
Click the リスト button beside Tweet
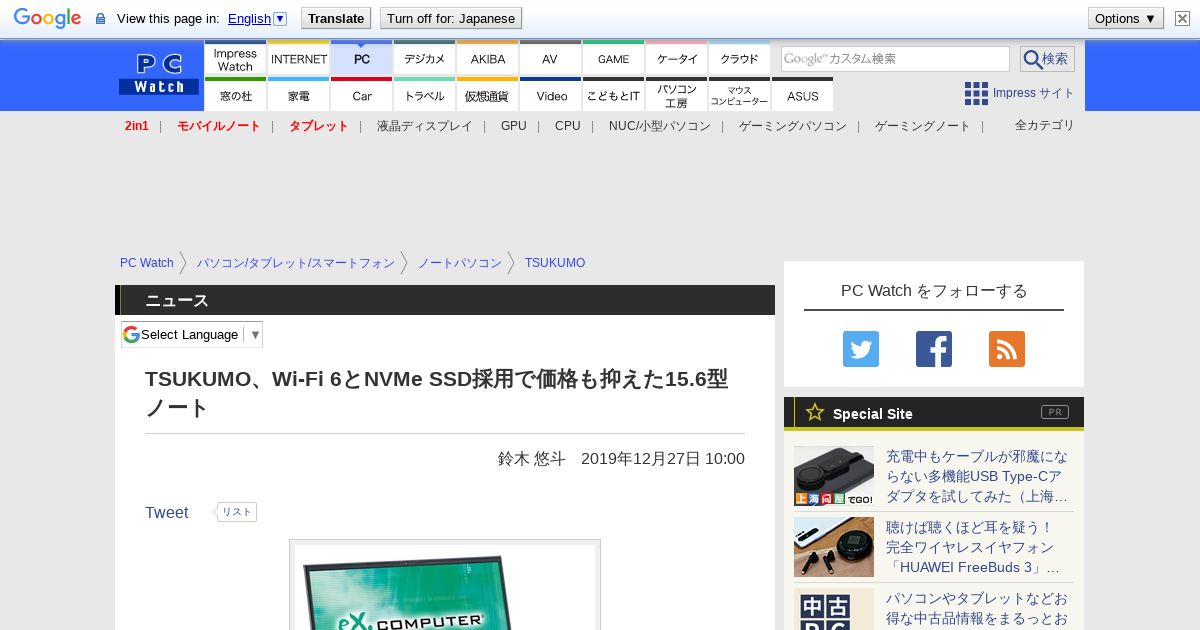237,512
